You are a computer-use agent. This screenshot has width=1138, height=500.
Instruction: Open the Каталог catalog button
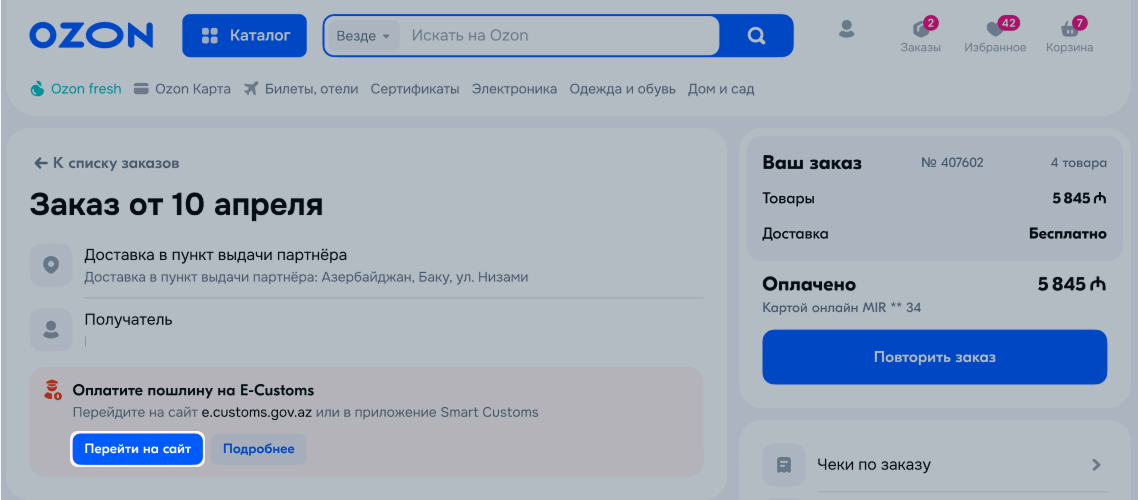tap(245, 35)
